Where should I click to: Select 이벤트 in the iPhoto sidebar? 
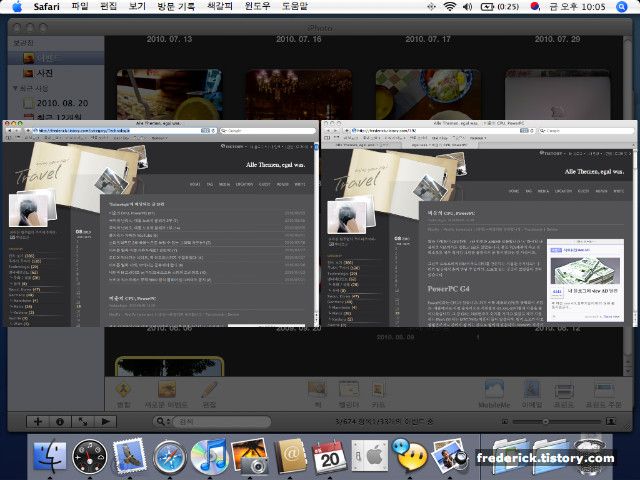tap(56, 58)
